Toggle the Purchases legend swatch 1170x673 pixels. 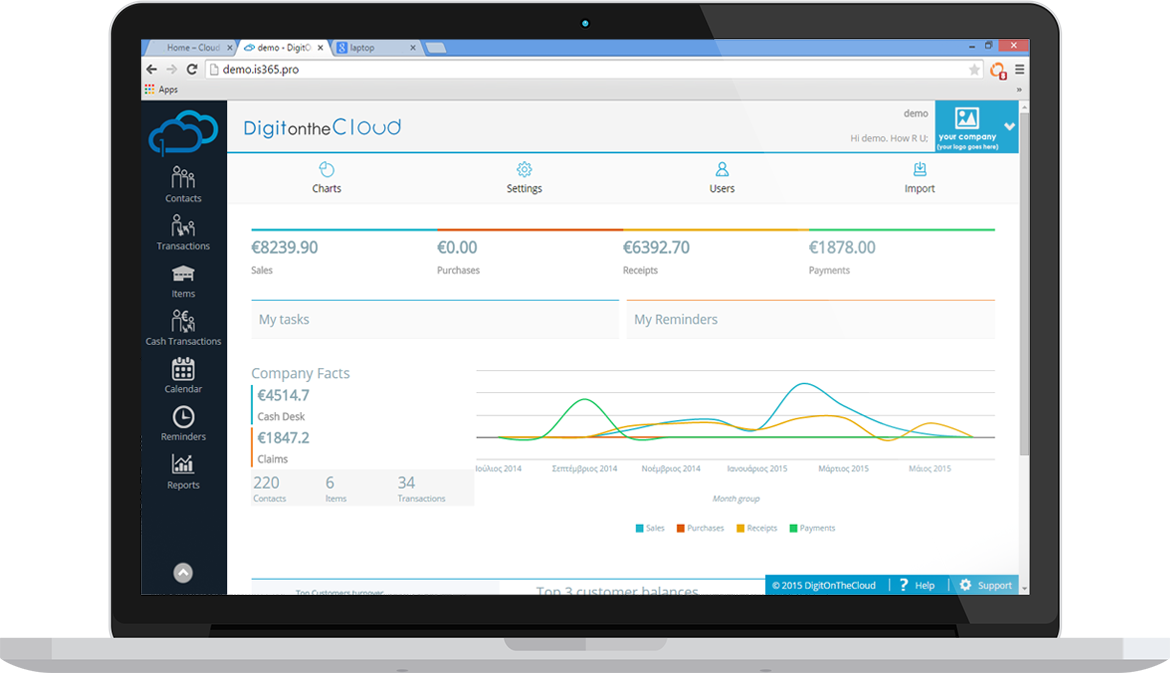[x=681, y=528]
